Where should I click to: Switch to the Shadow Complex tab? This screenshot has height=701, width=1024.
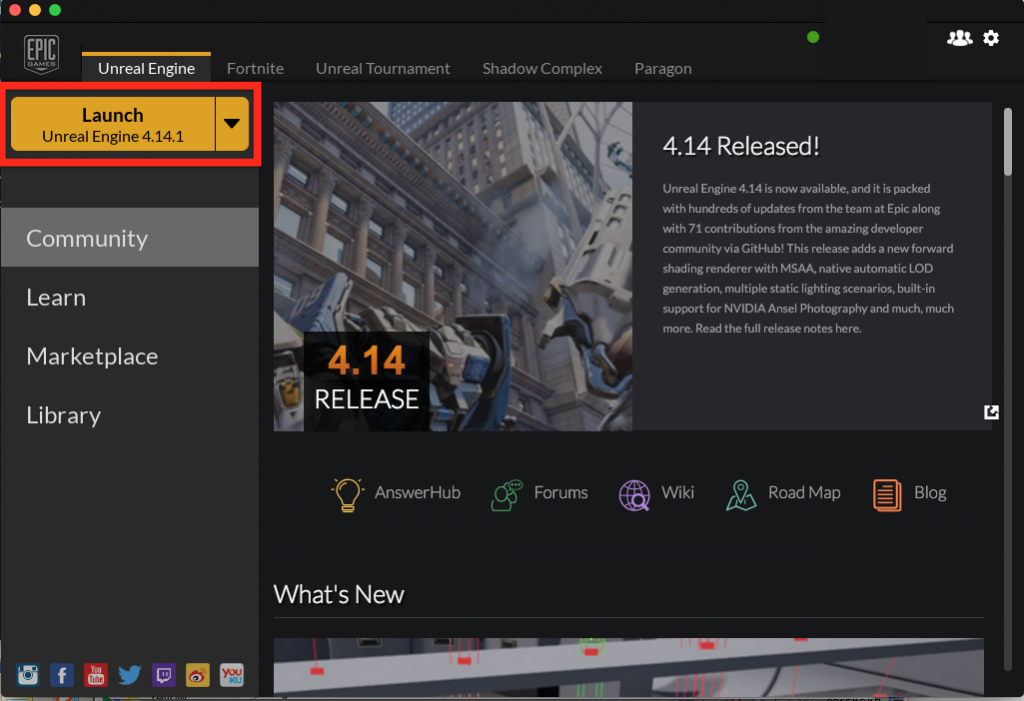point(542,68)
